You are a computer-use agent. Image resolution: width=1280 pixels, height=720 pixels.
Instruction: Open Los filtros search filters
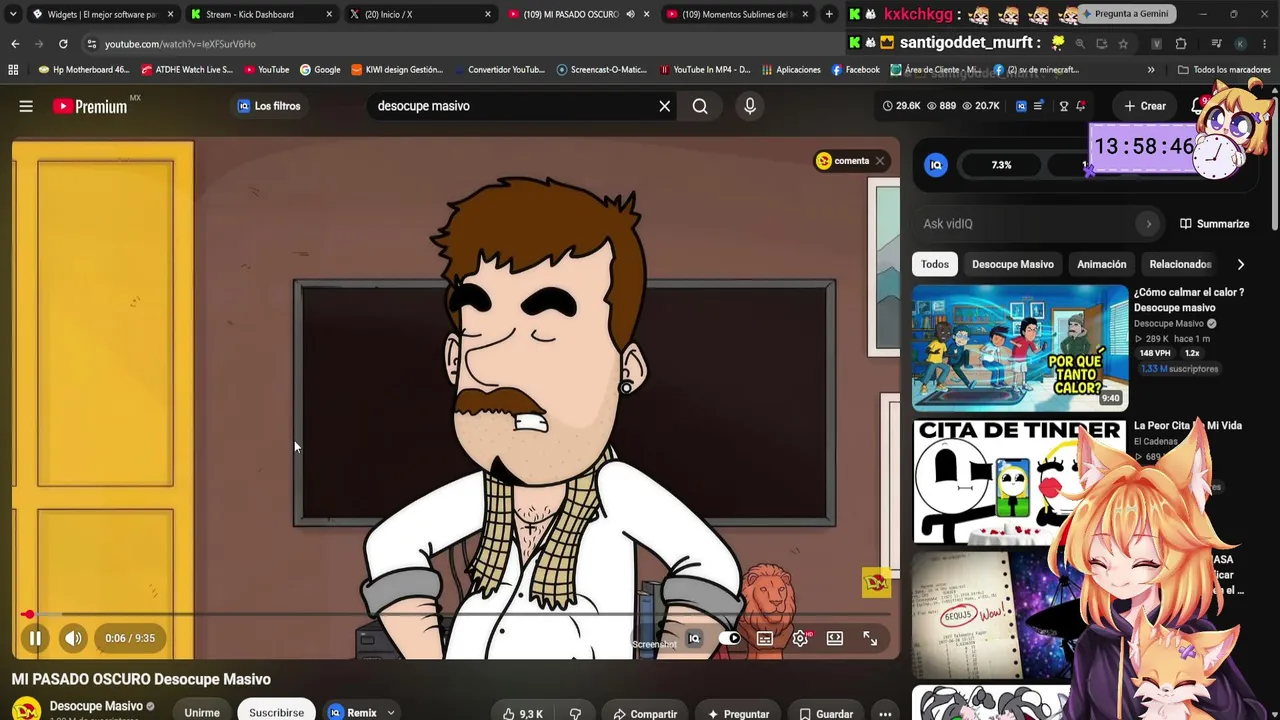[269, 106]
